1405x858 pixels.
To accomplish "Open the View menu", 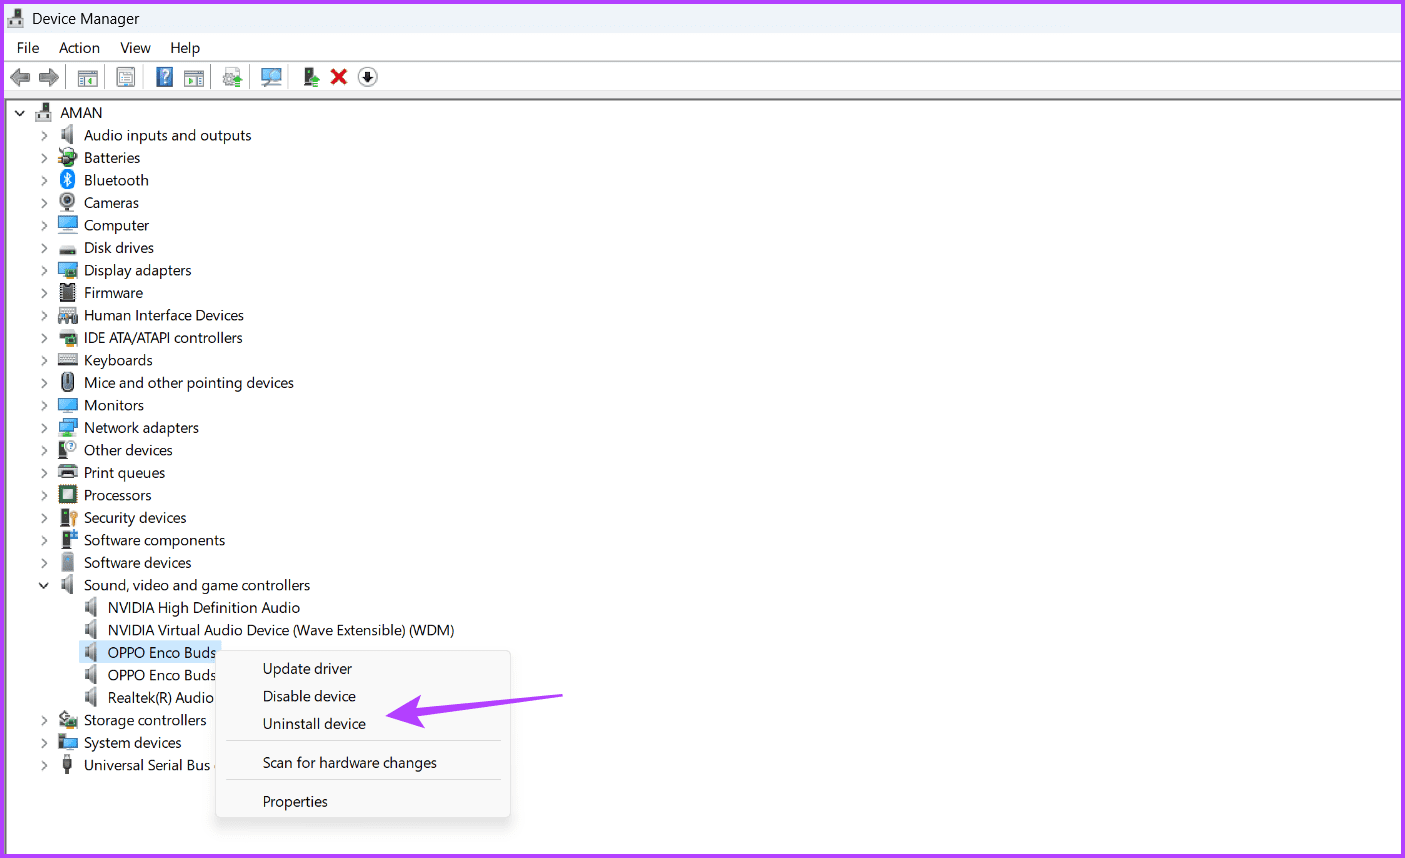I will (135, 47).
